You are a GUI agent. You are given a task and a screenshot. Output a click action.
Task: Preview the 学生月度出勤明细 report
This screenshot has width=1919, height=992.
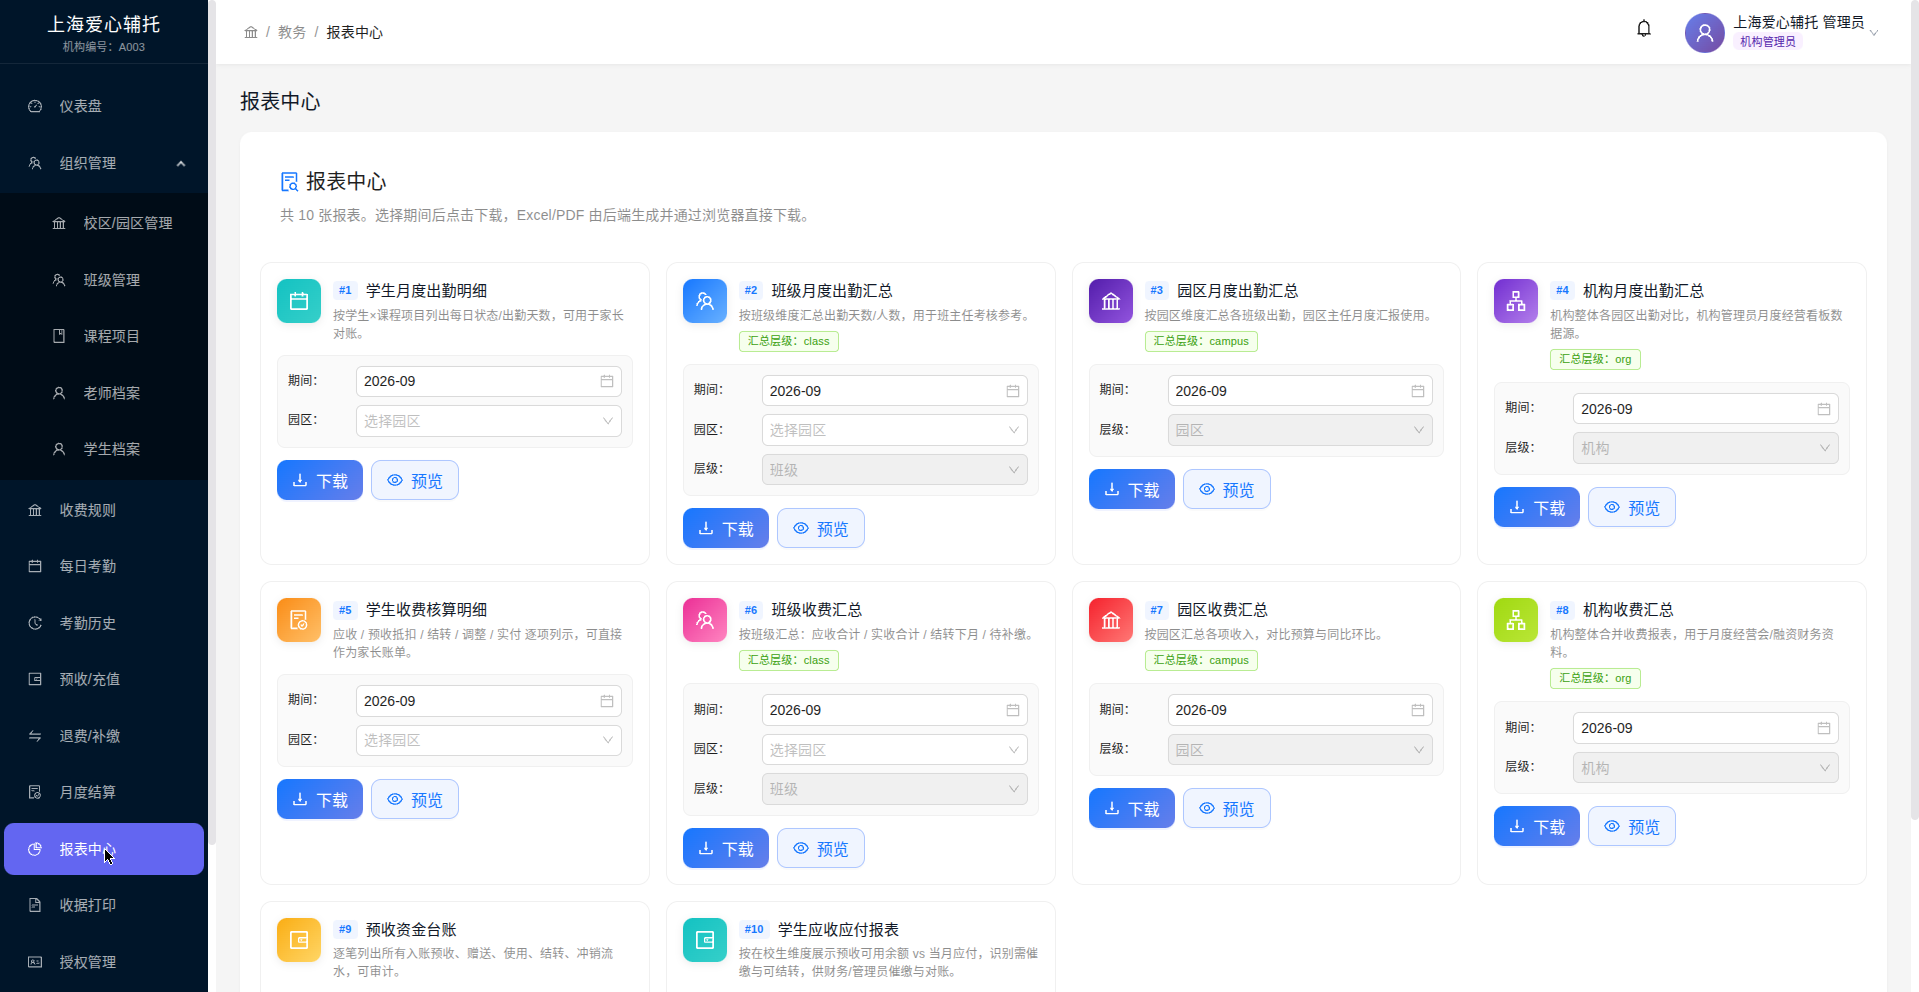(x=415, y=480)
